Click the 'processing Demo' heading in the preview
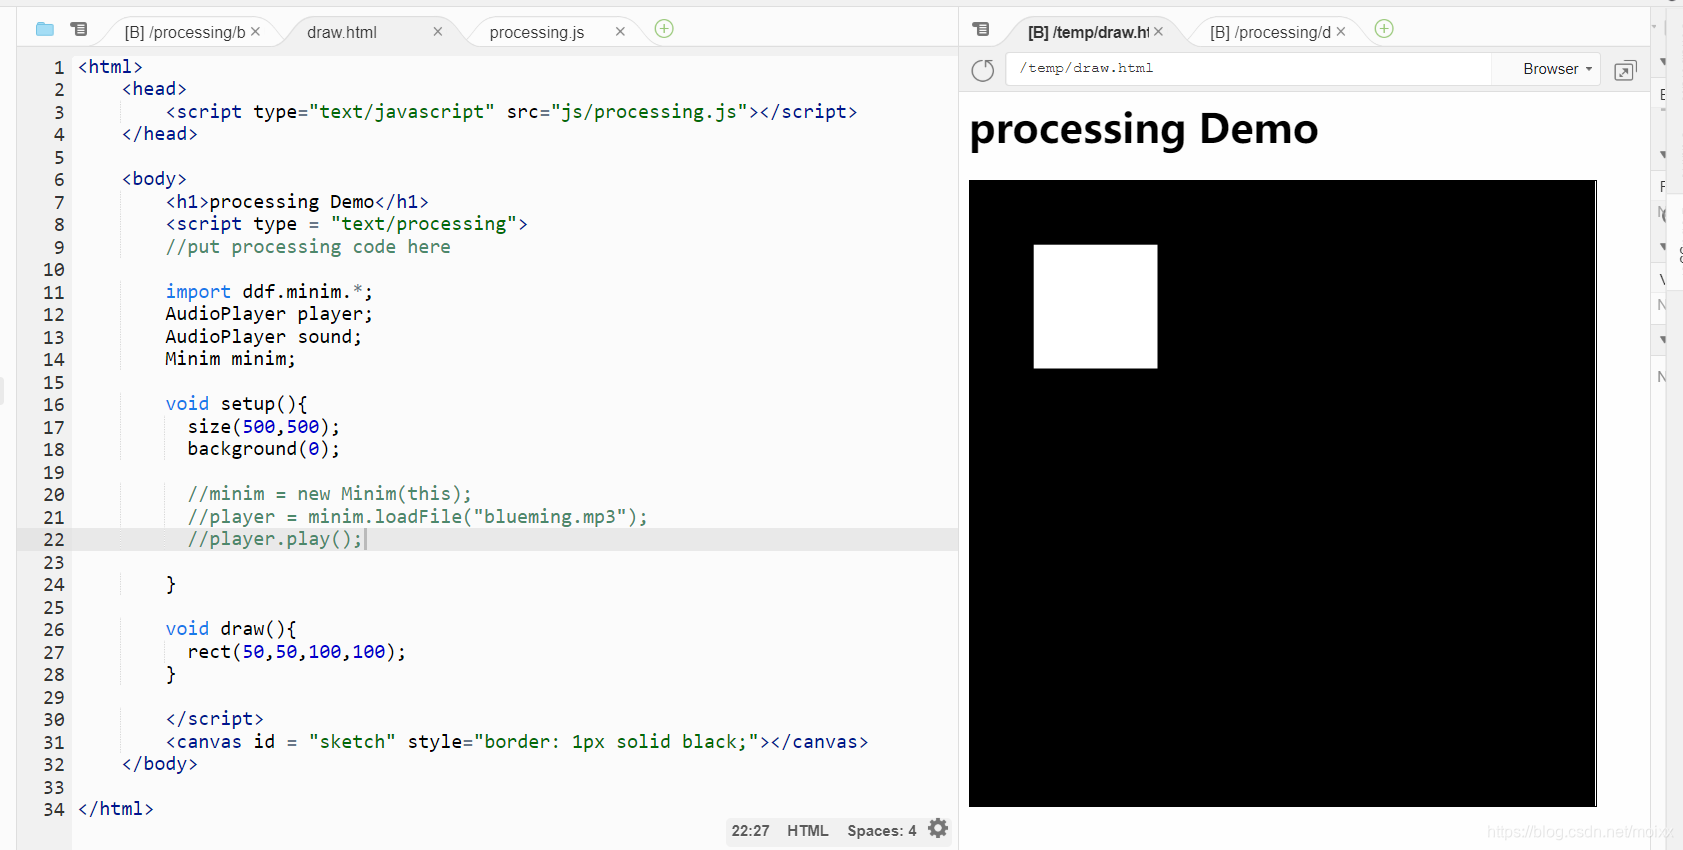Image resolution: width=1683 pixels, height=850 pixels. pyautogui.click(x=1144, y=129)
